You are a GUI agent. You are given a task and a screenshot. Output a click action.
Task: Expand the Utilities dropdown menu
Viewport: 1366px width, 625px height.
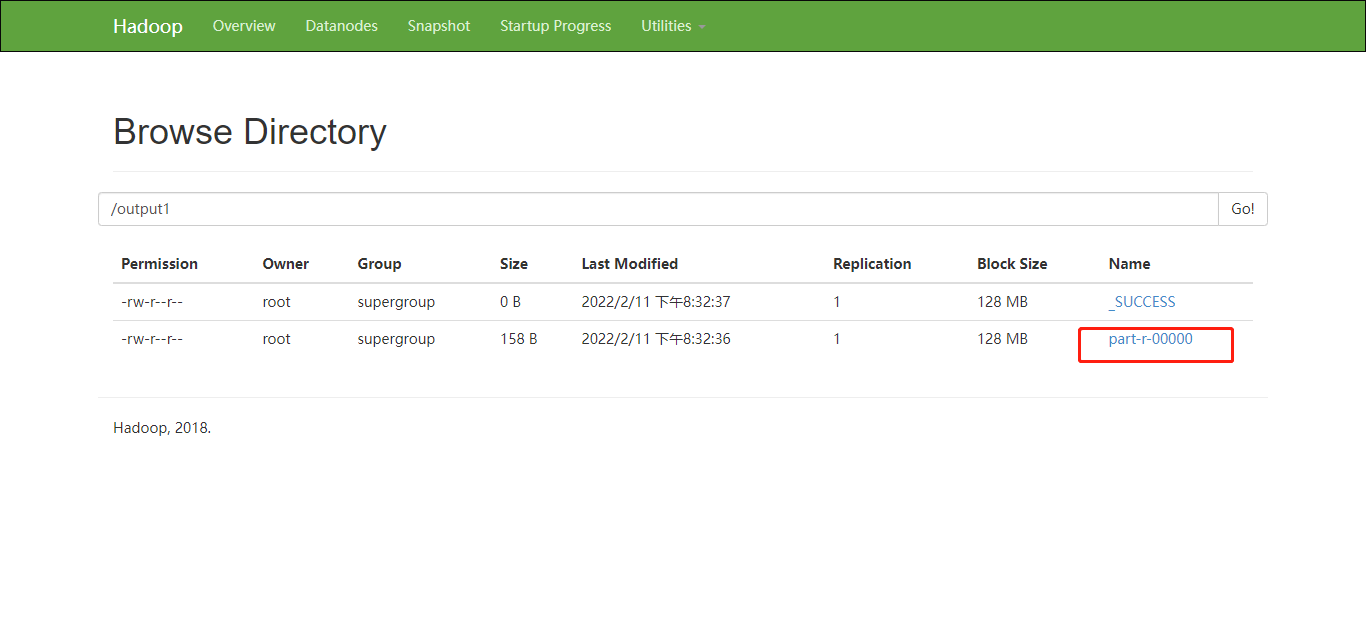coord(672,26)
